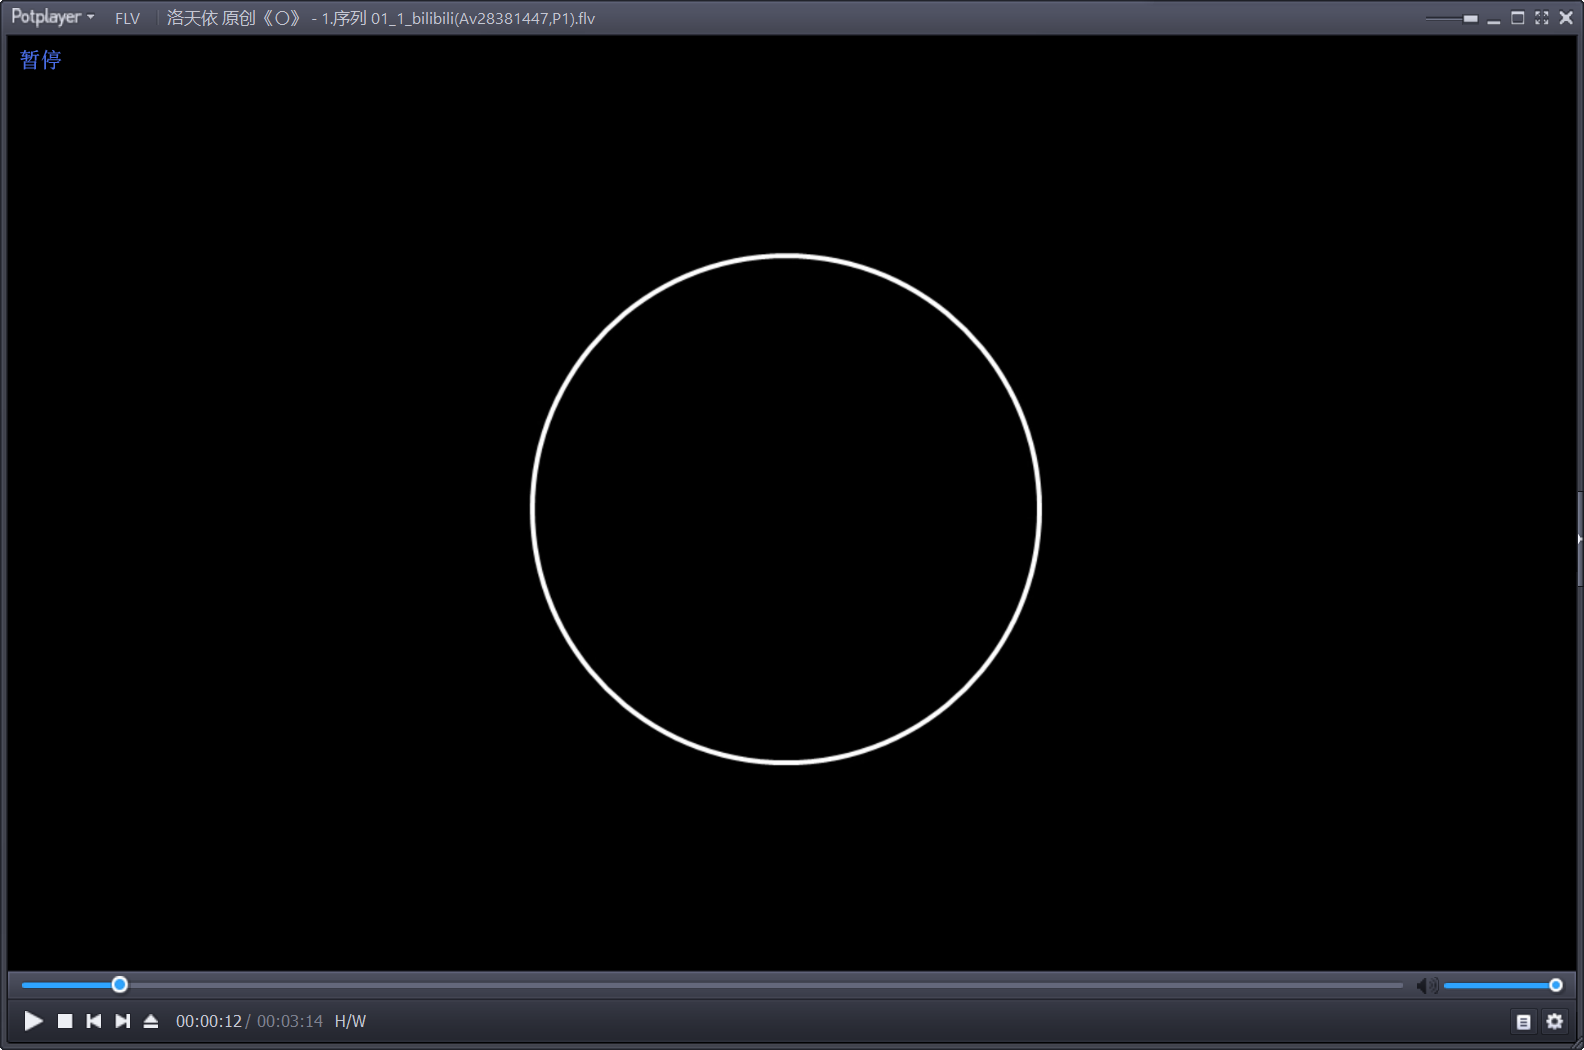Viewport: 1584px width, 1050px height.
Task: Click the volume slider handle
Action: point(1556,985)
